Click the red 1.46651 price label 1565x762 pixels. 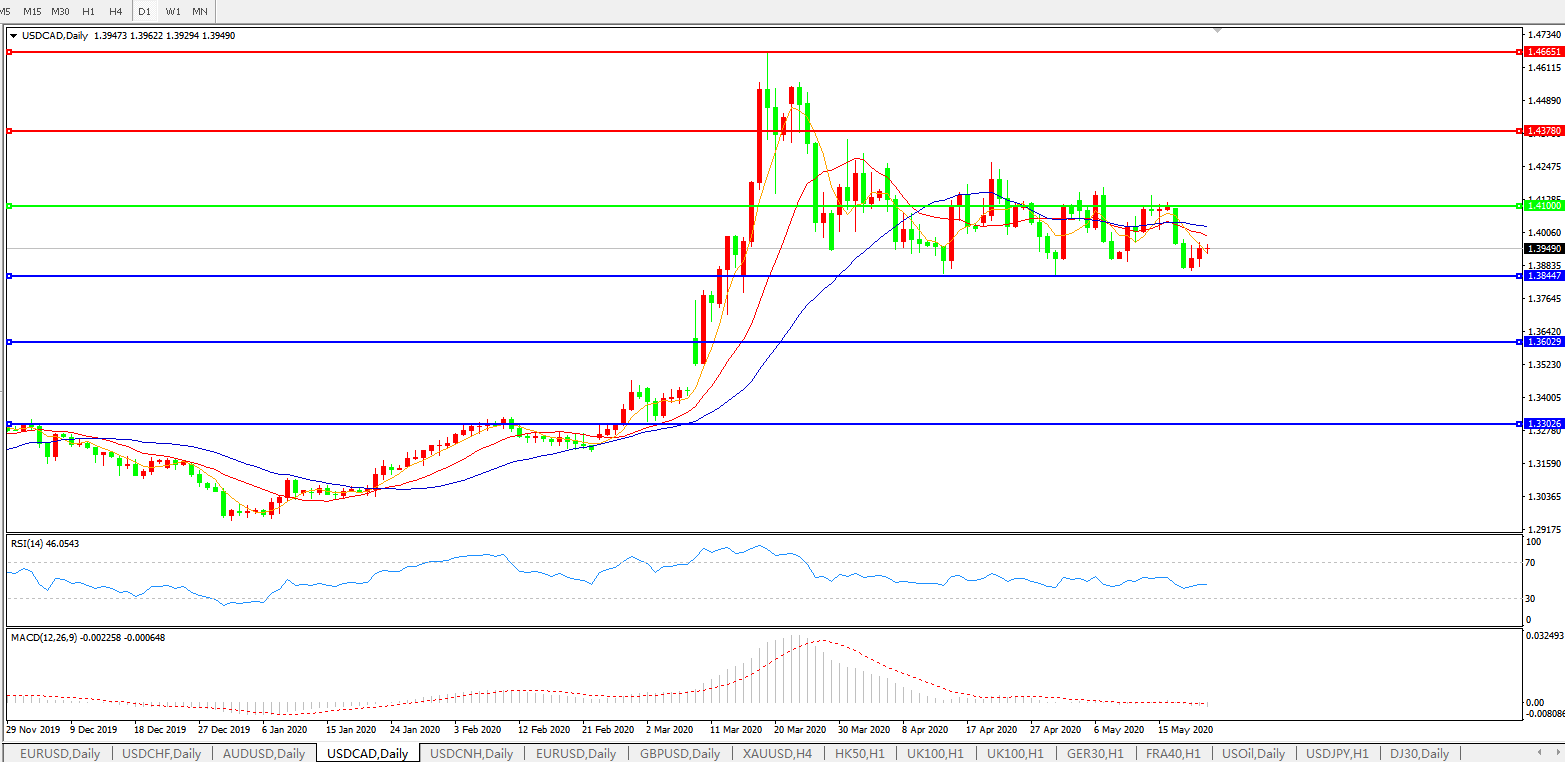pos(1541,51)
